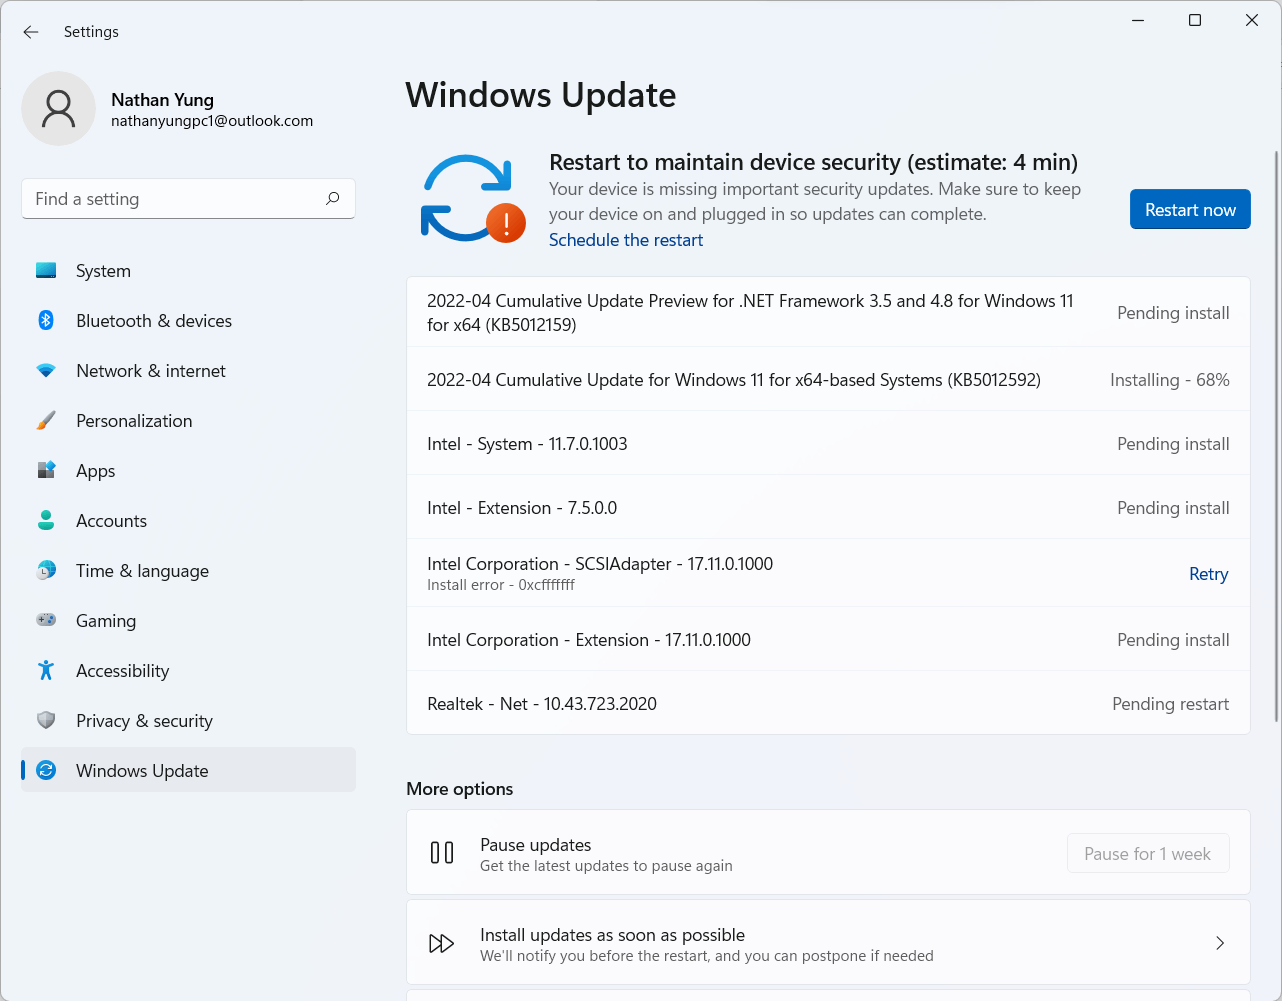Viewport: 1282px width, 1001px height.
Task: Open Accessibility settings
Action: coord(188,670)
